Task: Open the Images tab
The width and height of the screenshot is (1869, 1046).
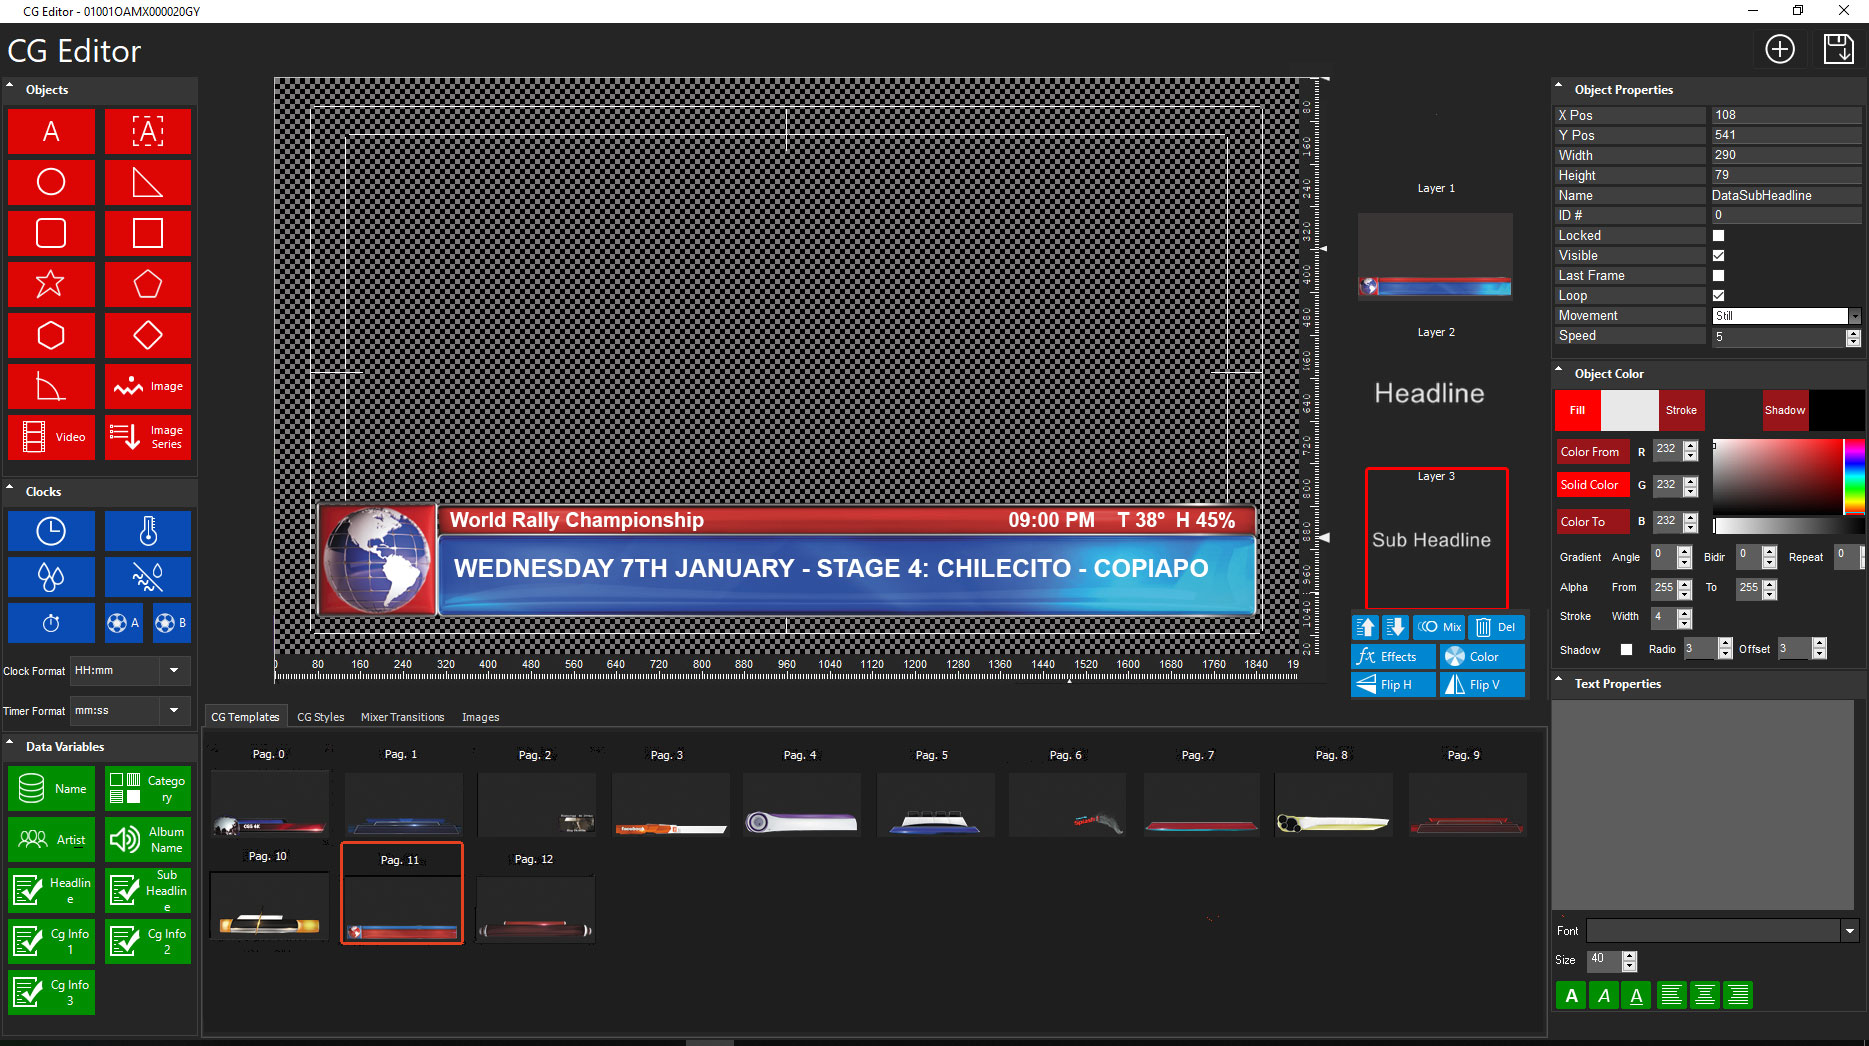Action: pos(480,717)
